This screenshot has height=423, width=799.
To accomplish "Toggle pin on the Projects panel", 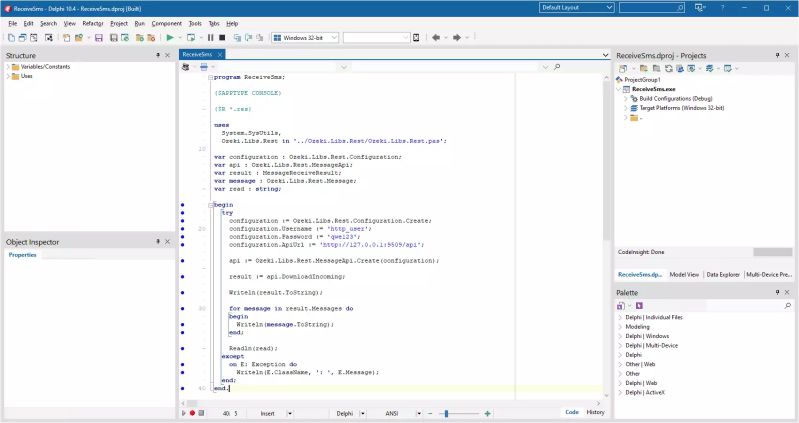I will [777, 55].
